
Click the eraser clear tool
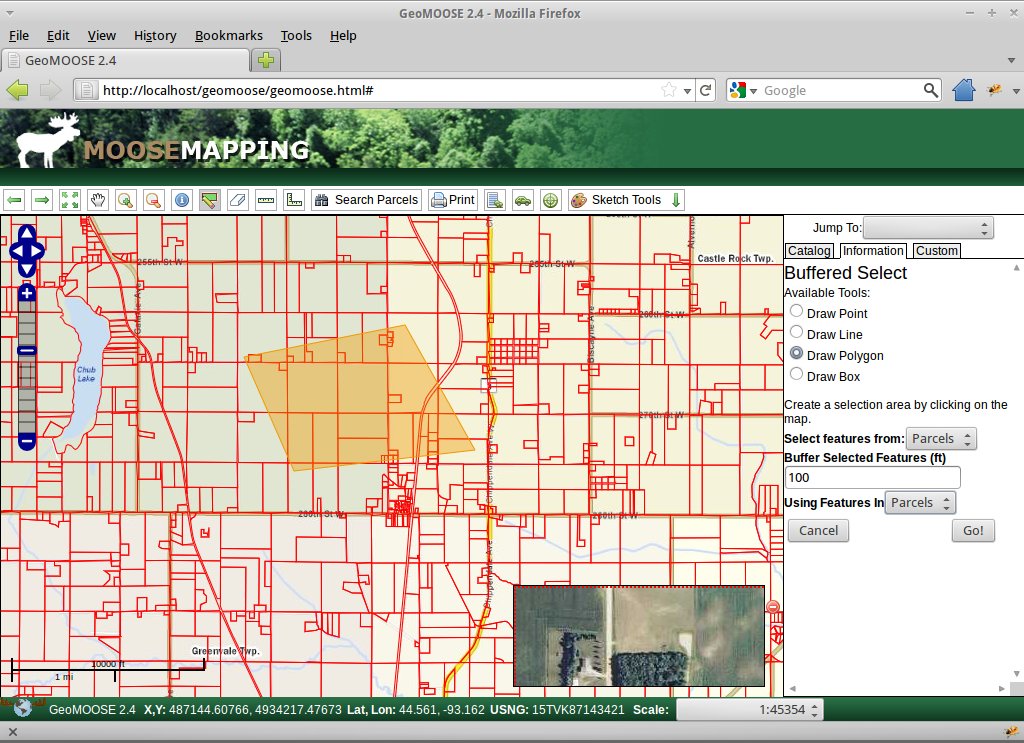(x=237, y=200)
